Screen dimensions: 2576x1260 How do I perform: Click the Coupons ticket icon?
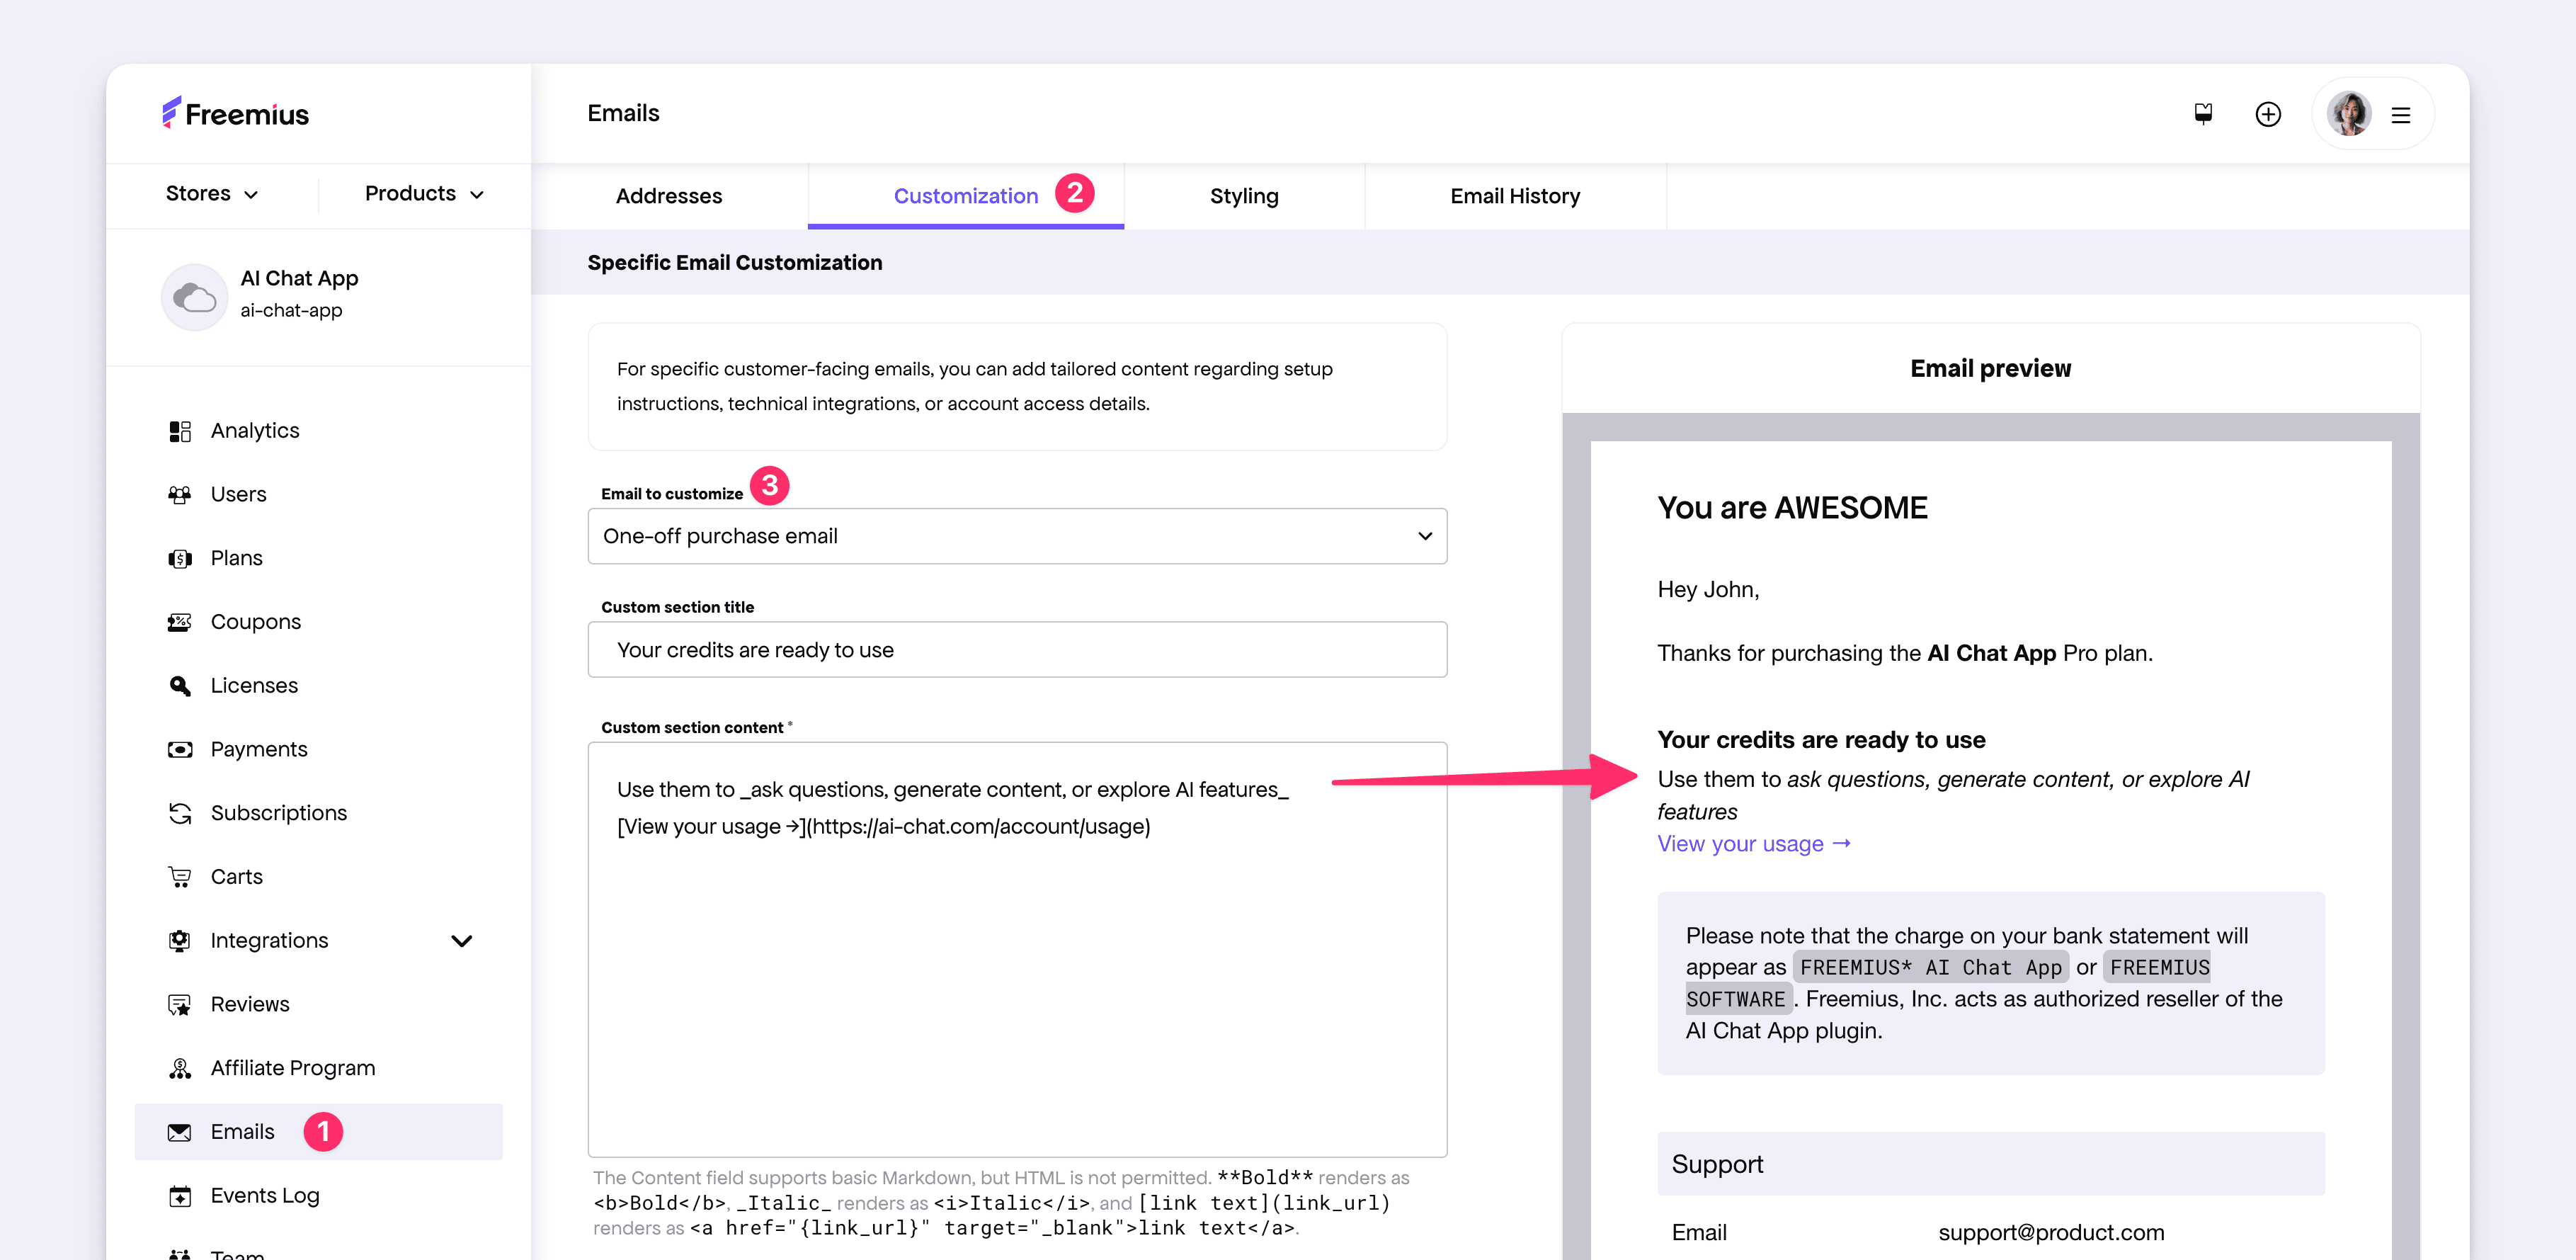(x=180, y=622)
